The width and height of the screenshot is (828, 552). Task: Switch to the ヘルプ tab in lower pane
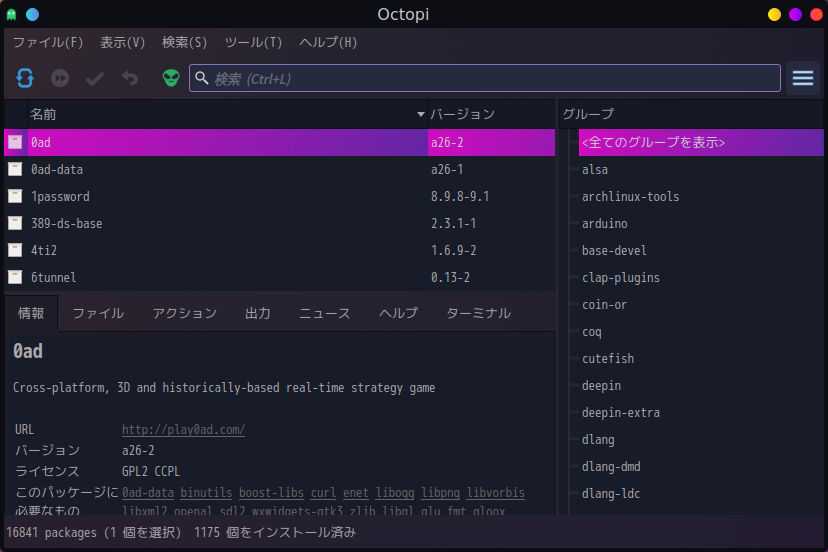click(x=398, y=313)
